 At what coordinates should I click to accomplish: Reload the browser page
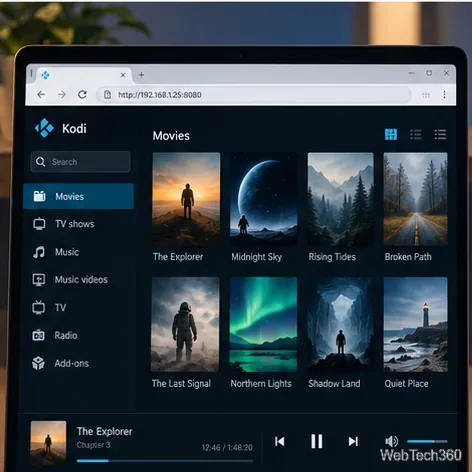click(82, 95)
